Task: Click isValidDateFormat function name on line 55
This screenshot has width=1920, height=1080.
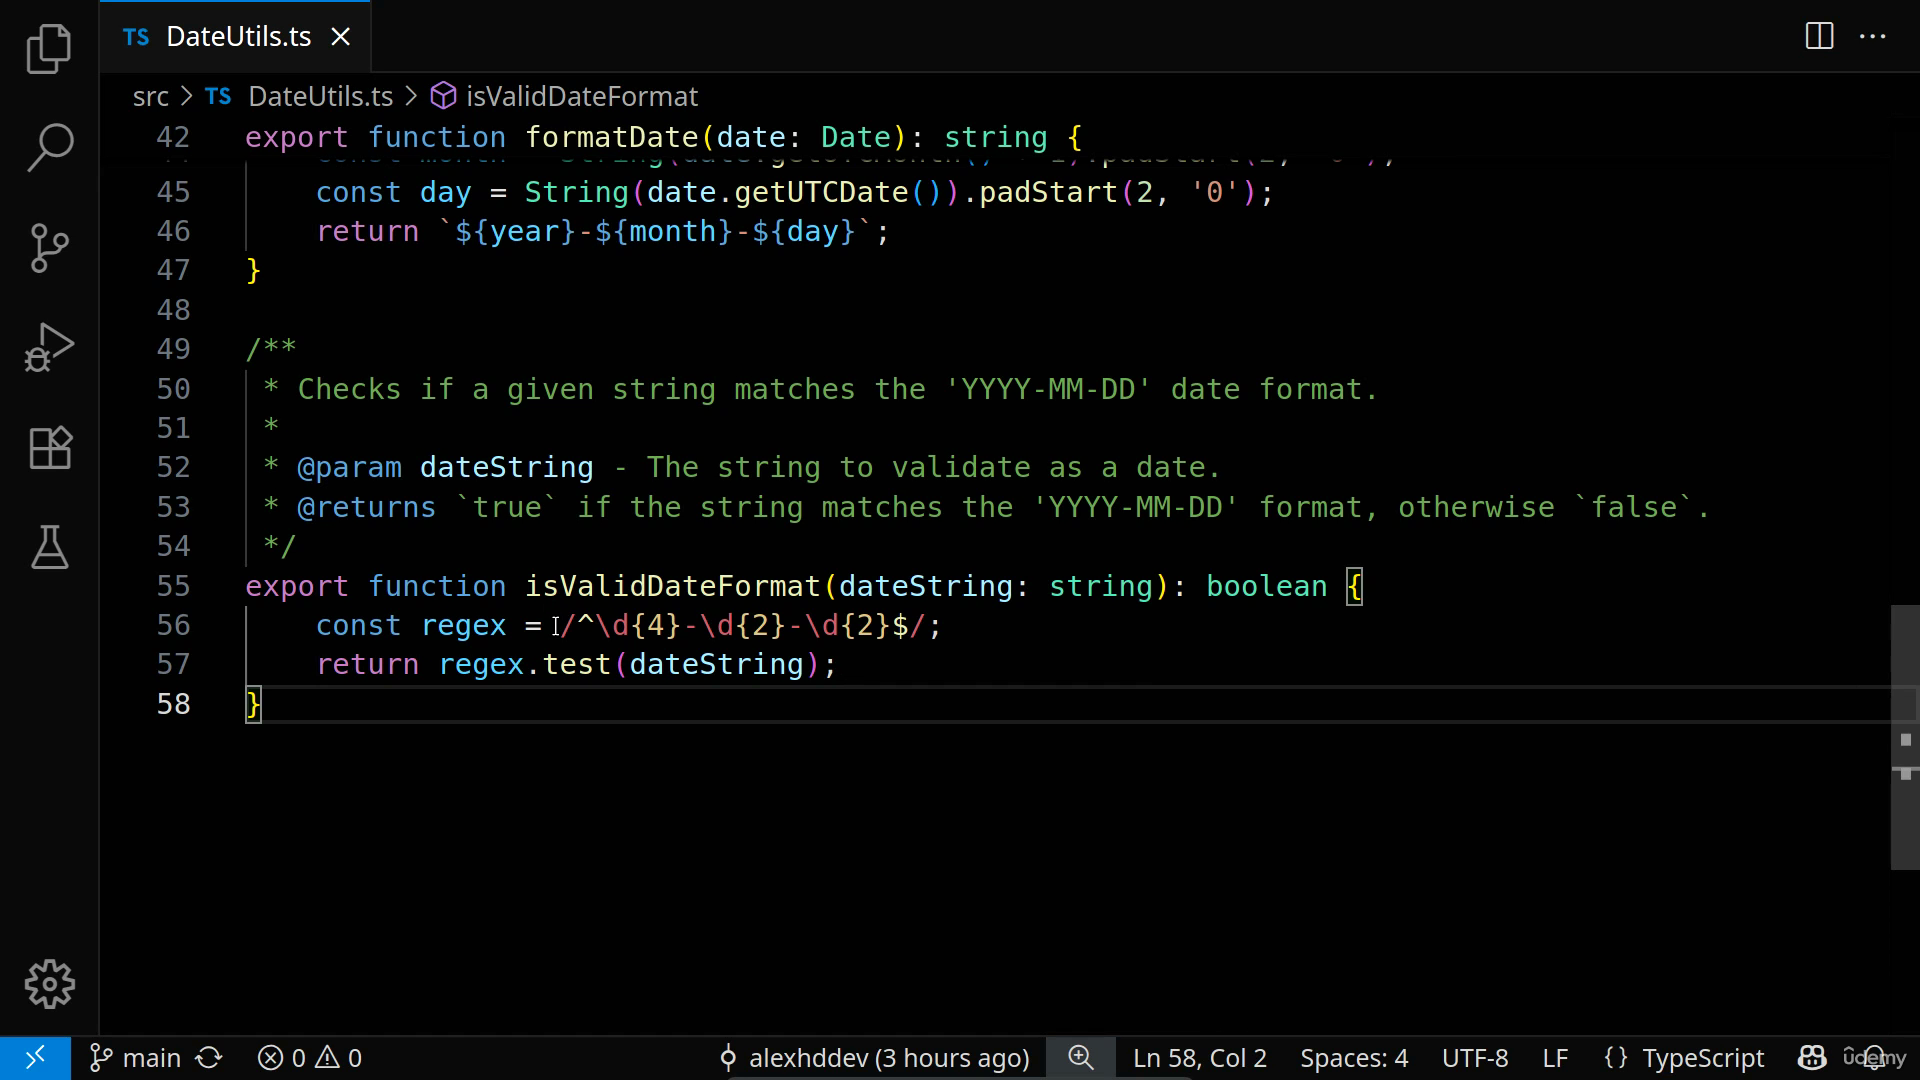Action: [x=672, y=587]
